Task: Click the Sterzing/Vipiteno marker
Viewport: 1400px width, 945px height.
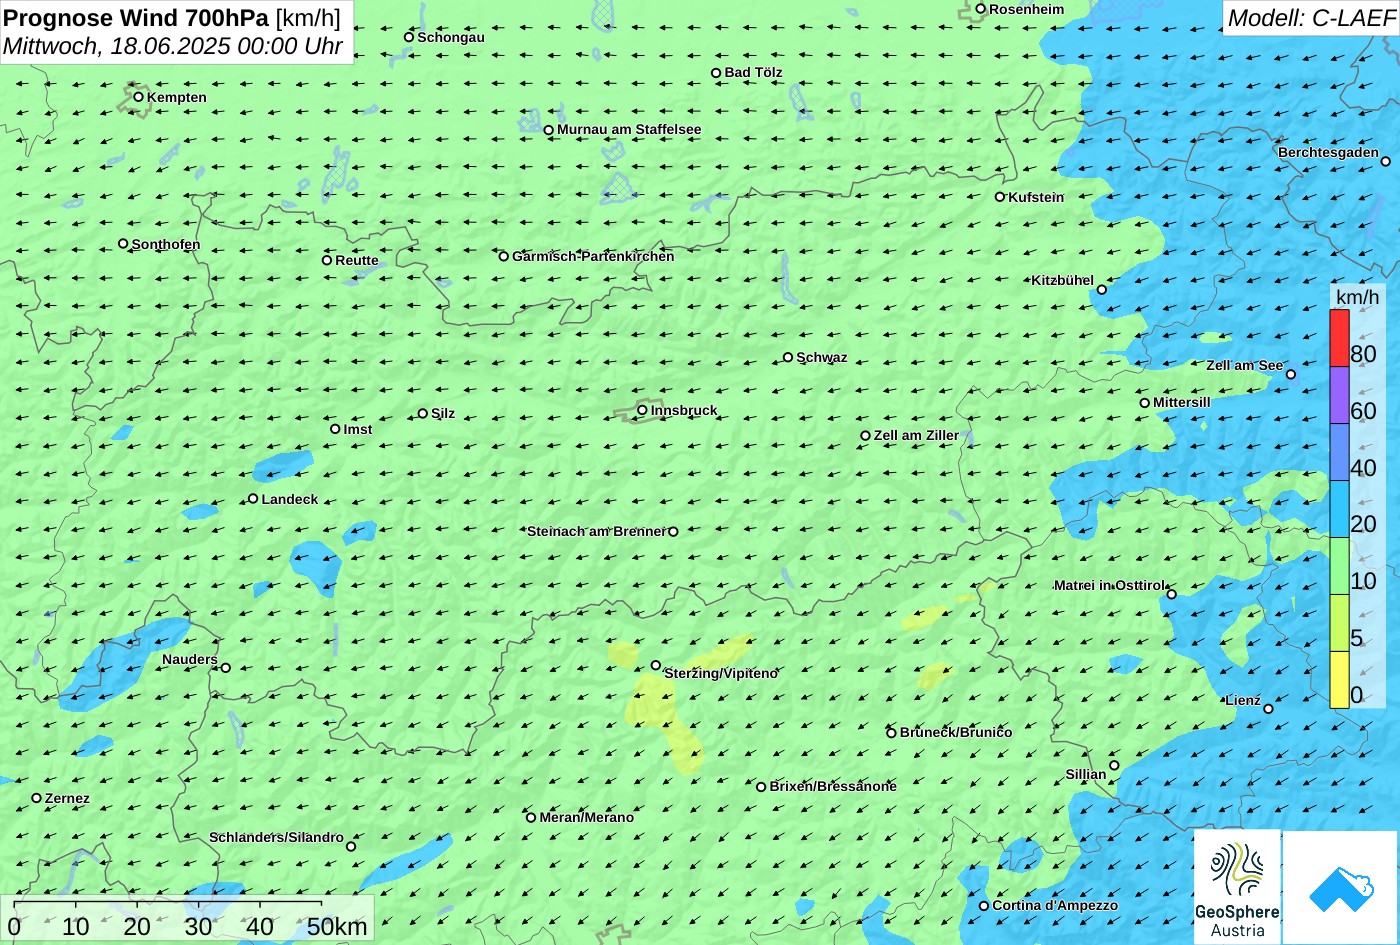Action: [656, 665]
